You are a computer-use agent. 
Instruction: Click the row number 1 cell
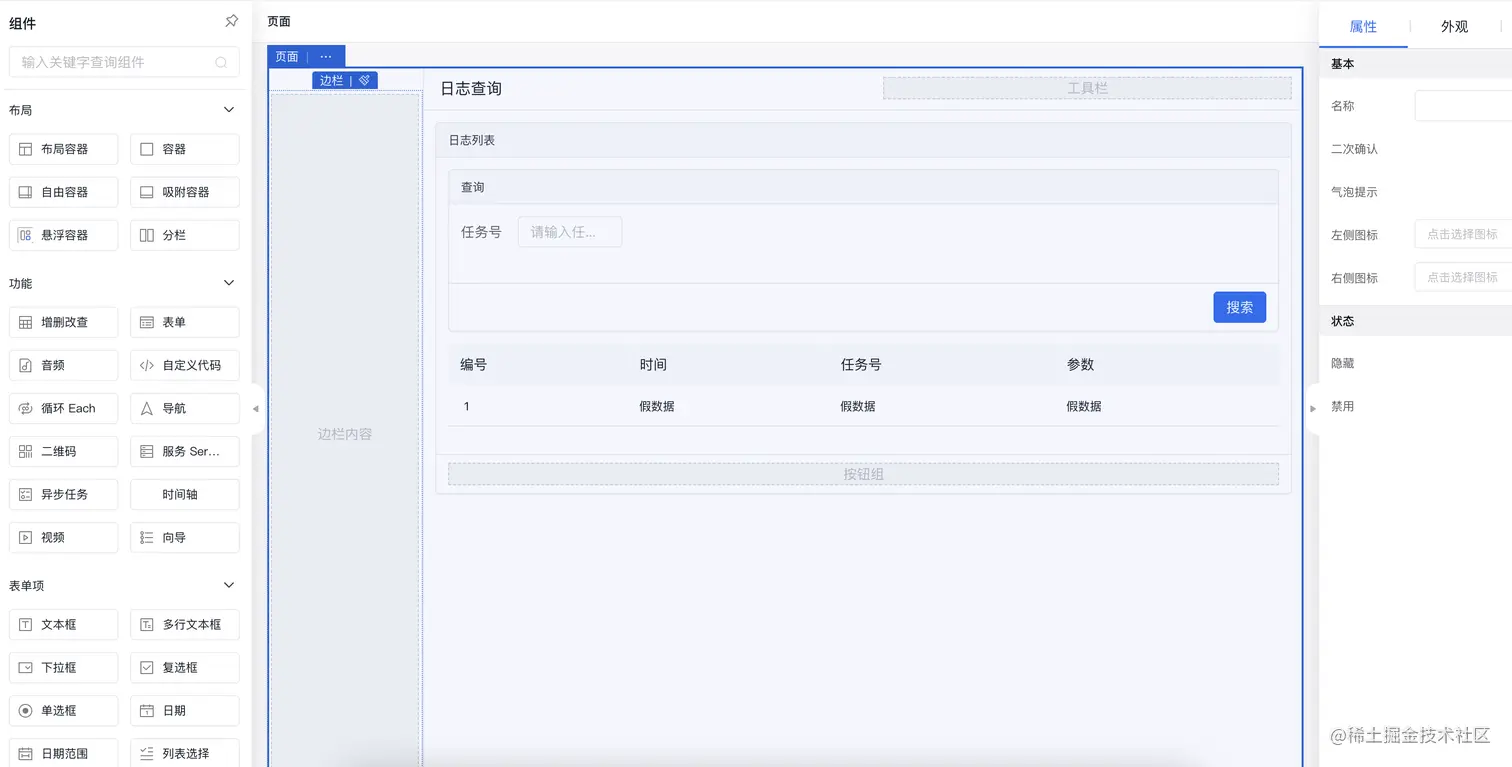point(466,406)
